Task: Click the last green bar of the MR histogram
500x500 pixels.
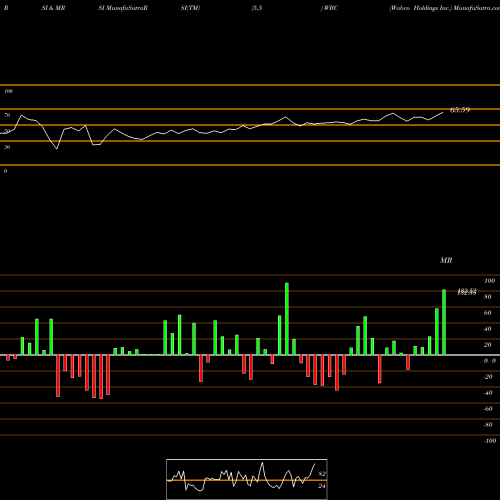Action: (x=444, y=322)
